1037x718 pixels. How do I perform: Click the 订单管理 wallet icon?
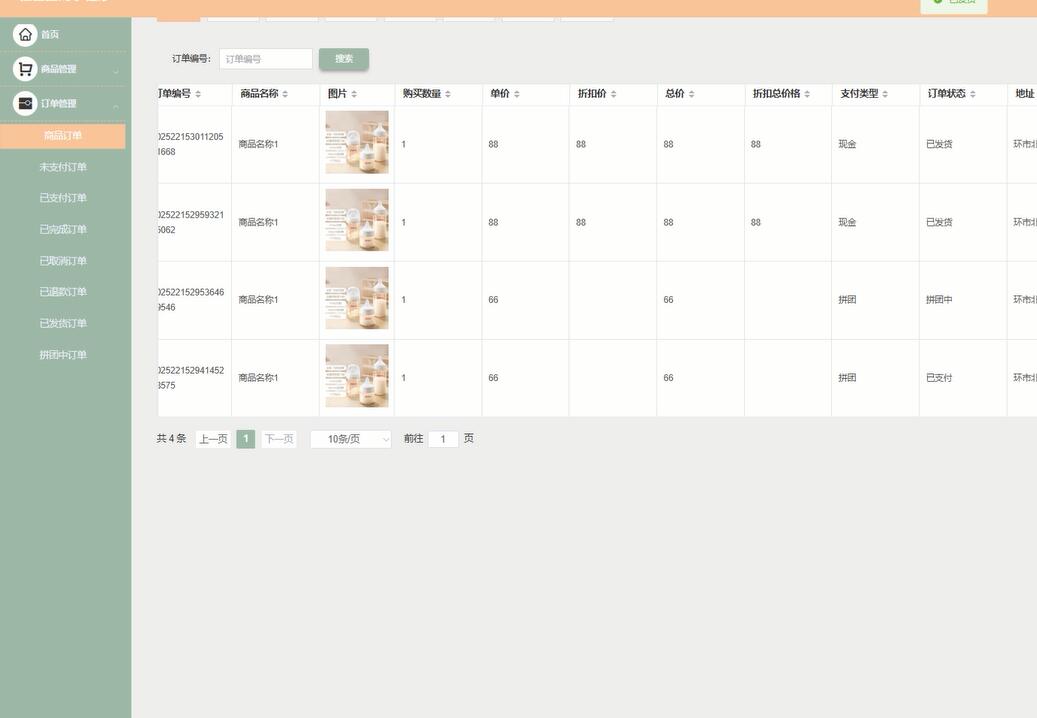pos(25,104)
